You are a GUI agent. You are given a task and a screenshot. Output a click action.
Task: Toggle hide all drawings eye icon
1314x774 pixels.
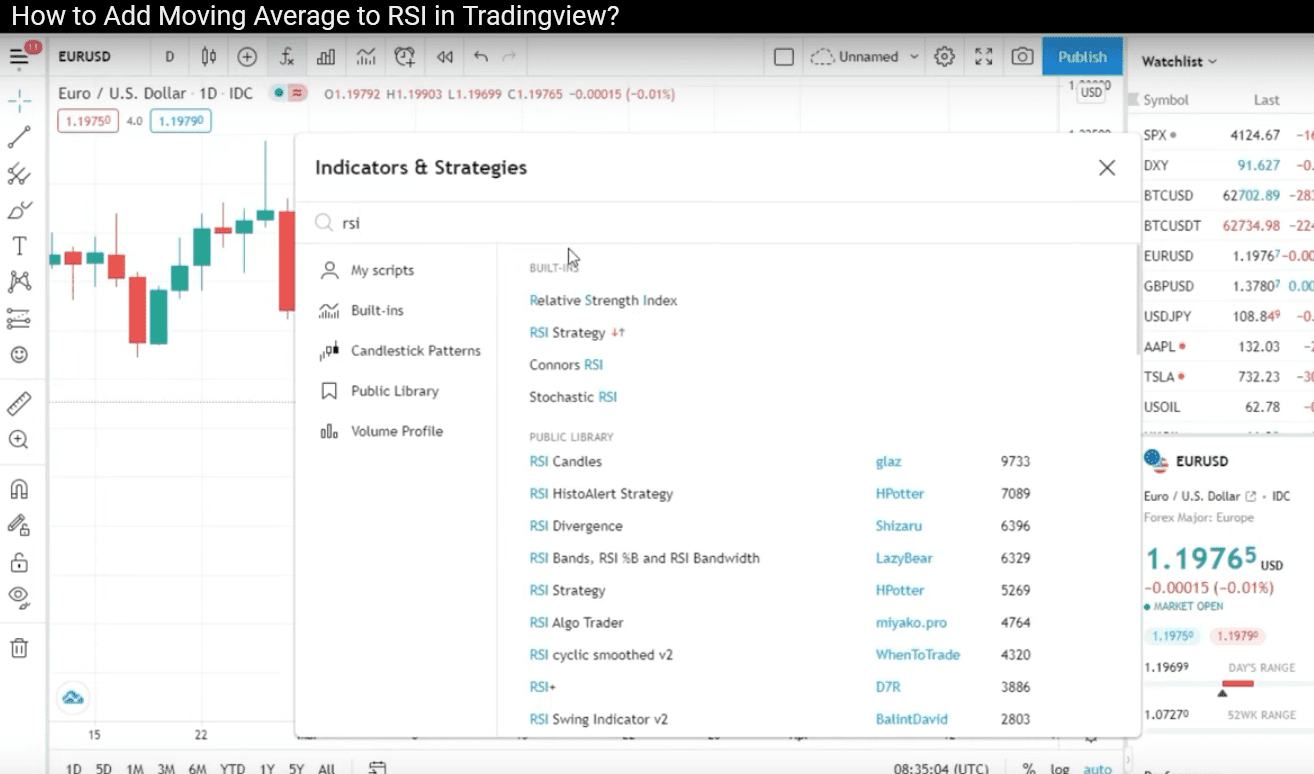(19, 597)
